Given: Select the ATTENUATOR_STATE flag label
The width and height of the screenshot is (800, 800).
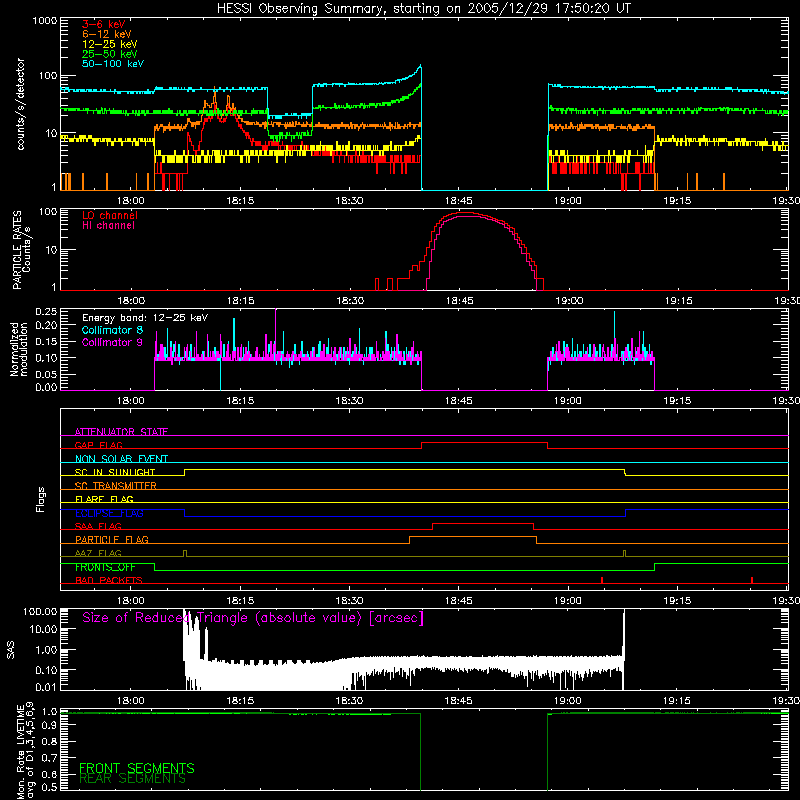Looking at the screenshot, I should point(121,432).
